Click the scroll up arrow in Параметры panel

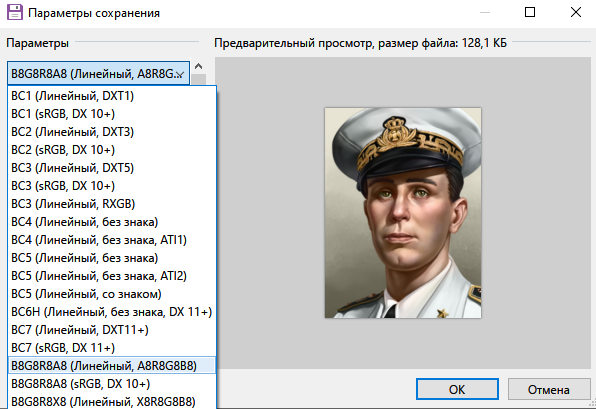click(198, 67)
